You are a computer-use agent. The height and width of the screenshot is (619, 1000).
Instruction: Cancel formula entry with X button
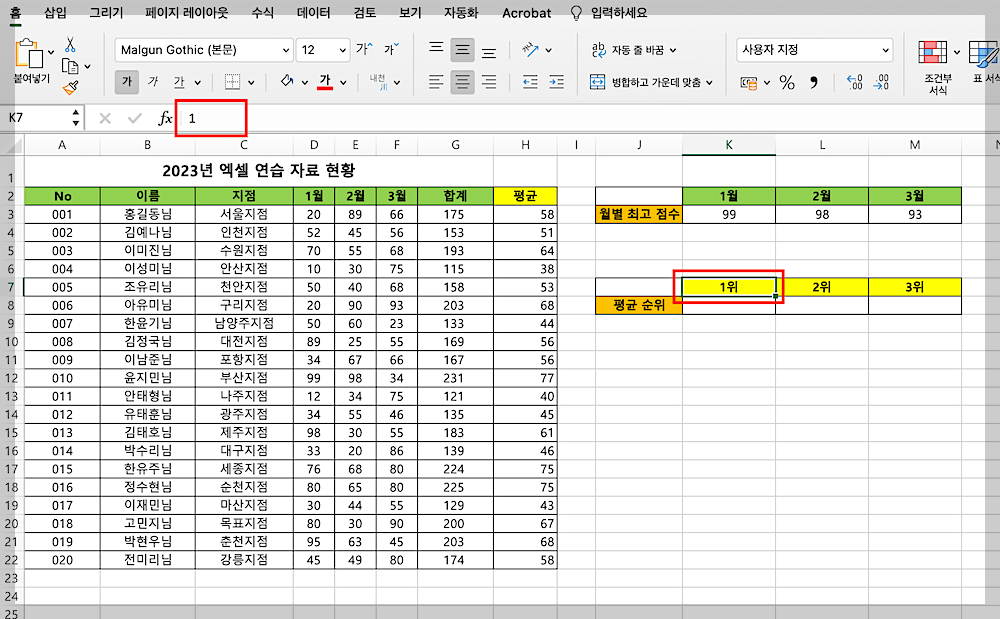(x=105, y=118)
